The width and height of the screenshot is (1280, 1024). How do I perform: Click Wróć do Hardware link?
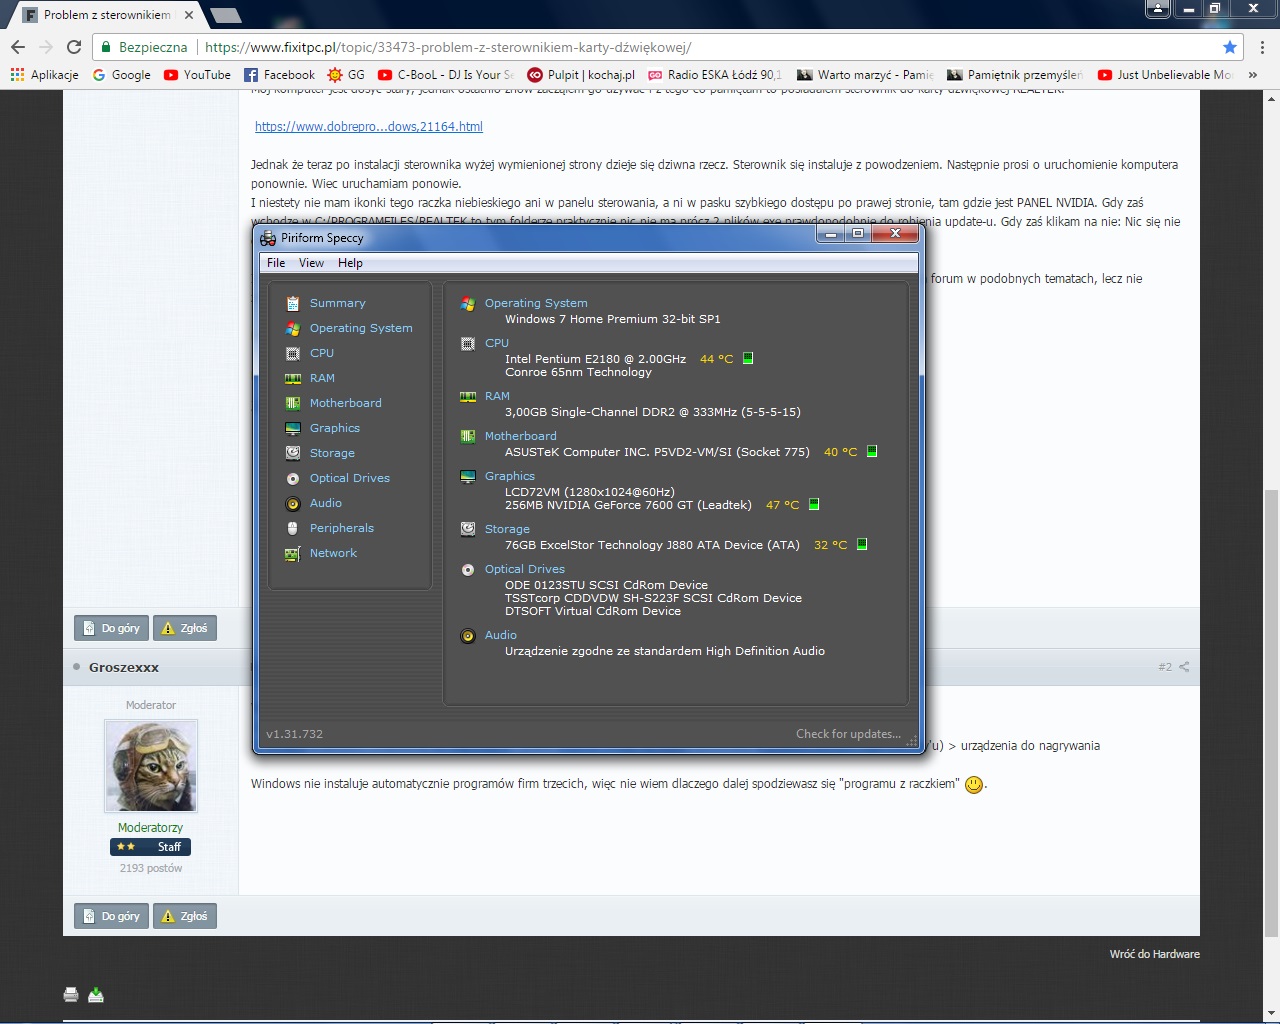click(x=1154, y=954)
